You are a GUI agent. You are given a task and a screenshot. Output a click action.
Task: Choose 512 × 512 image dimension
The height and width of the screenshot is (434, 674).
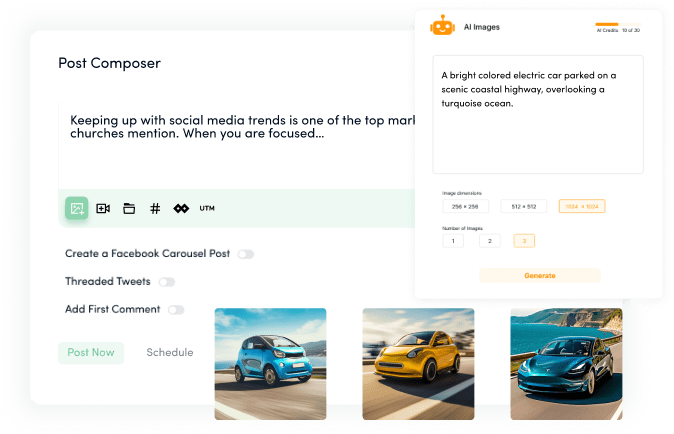pyautogui.click(x=523, y=207)
